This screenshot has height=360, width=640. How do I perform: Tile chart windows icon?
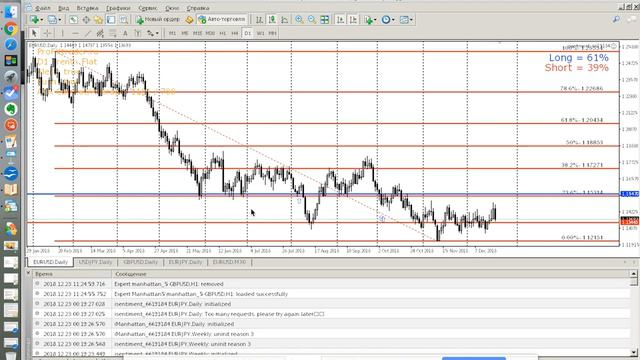pyautogui.click(x=324, y=20)
